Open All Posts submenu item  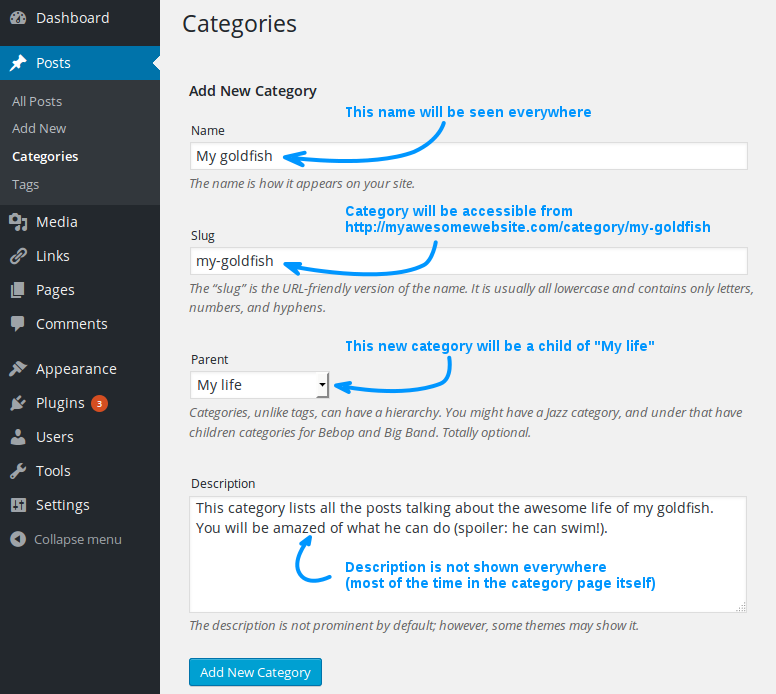pos(37,101)
